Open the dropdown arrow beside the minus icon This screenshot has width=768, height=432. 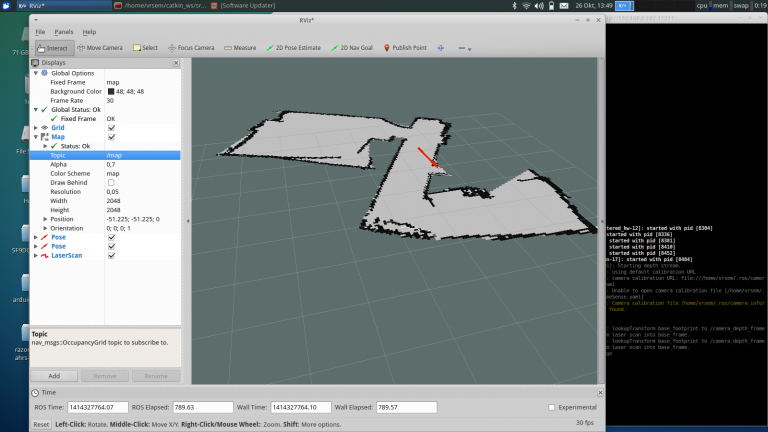470,49
